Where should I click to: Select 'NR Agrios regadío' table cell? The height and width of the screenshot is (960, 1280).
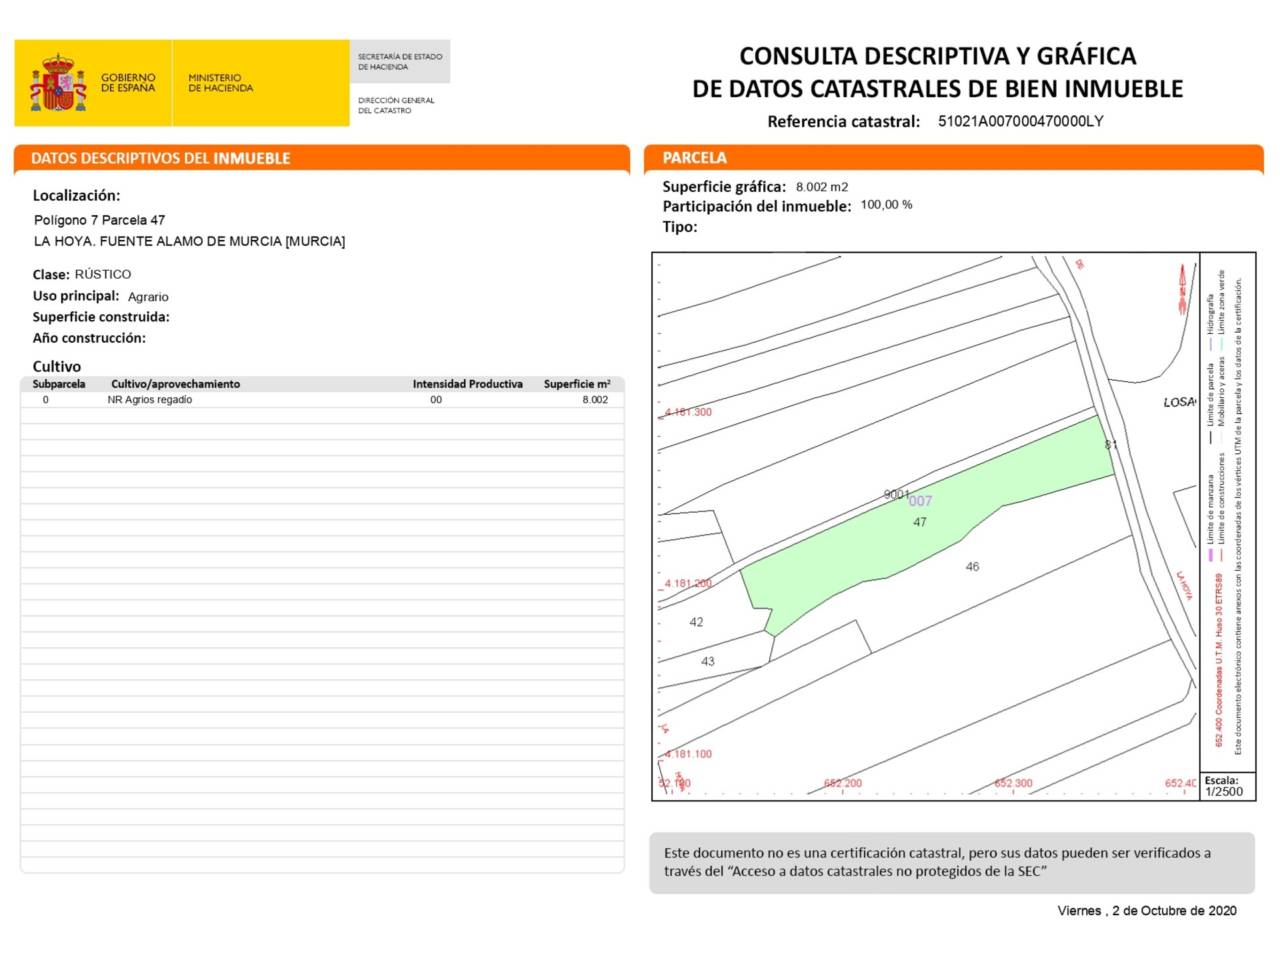point(150,400)
